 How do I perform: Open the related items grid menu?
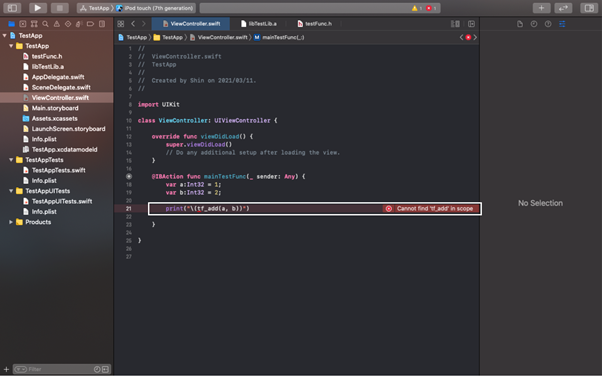[121, 24]
